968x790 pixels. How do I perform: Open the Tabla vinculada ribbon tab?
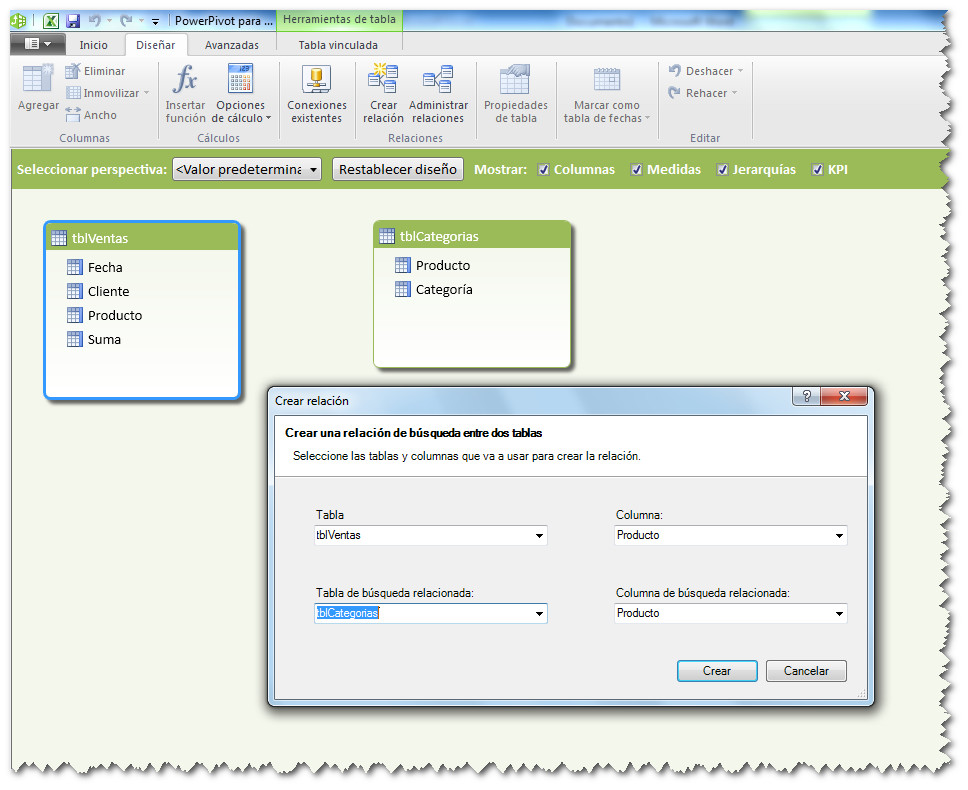339,44
